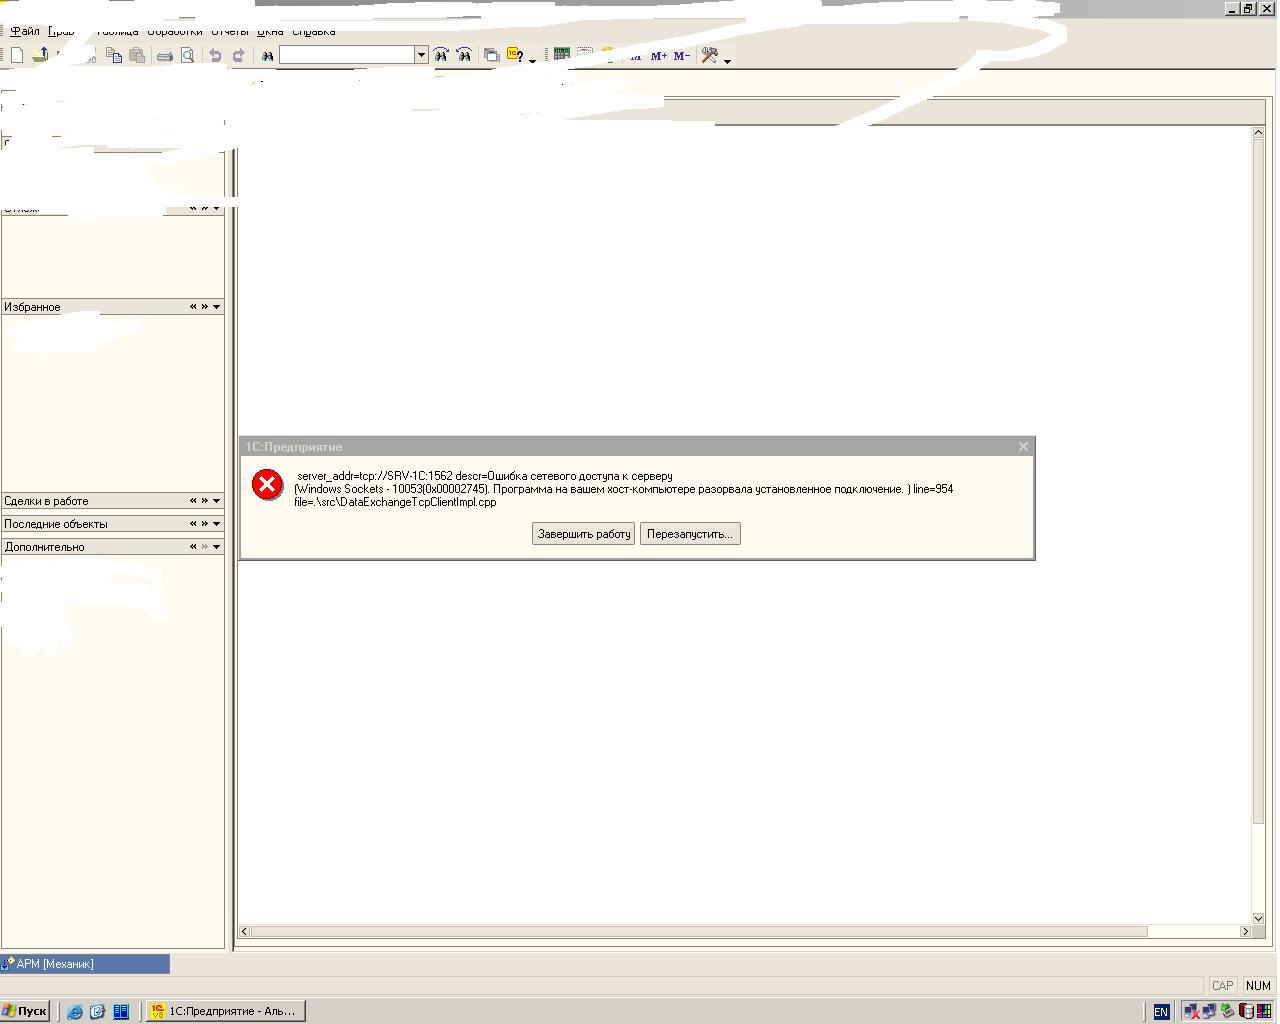The image size is (1280, 1024).
Task: Open Internet Explorer from quick launch
Action: (x=75, y=1011)
